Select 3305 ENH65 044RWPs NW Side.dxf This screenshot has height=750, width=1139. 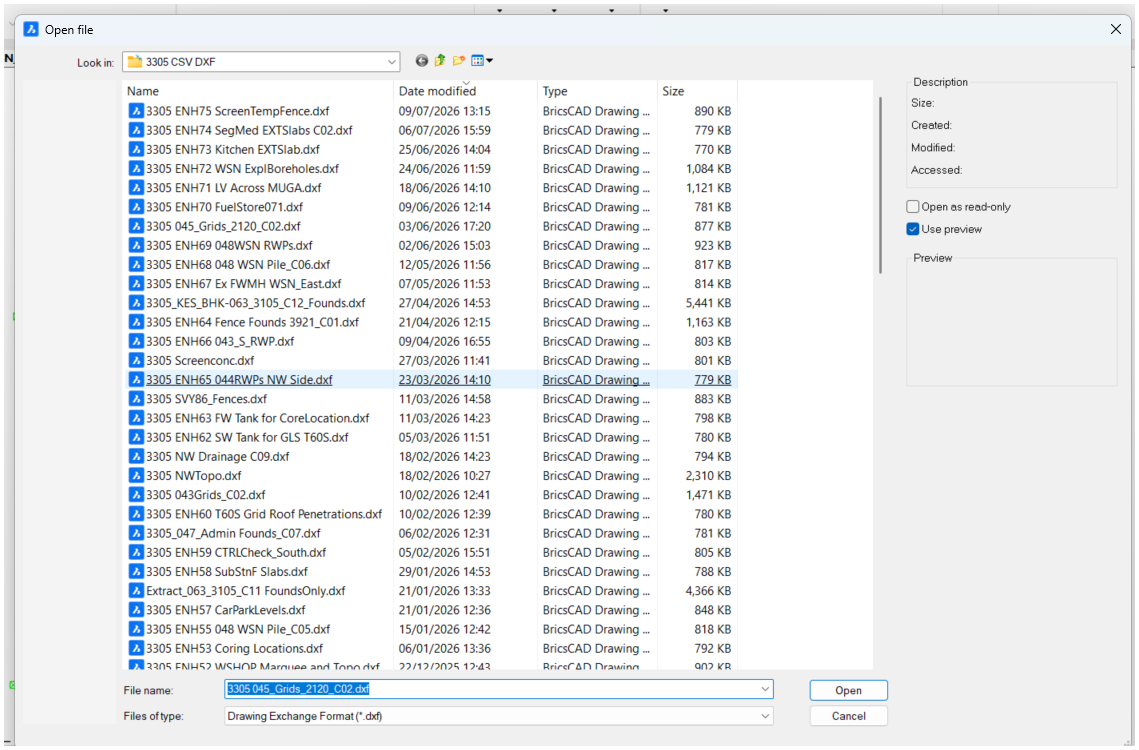[239, 379]
